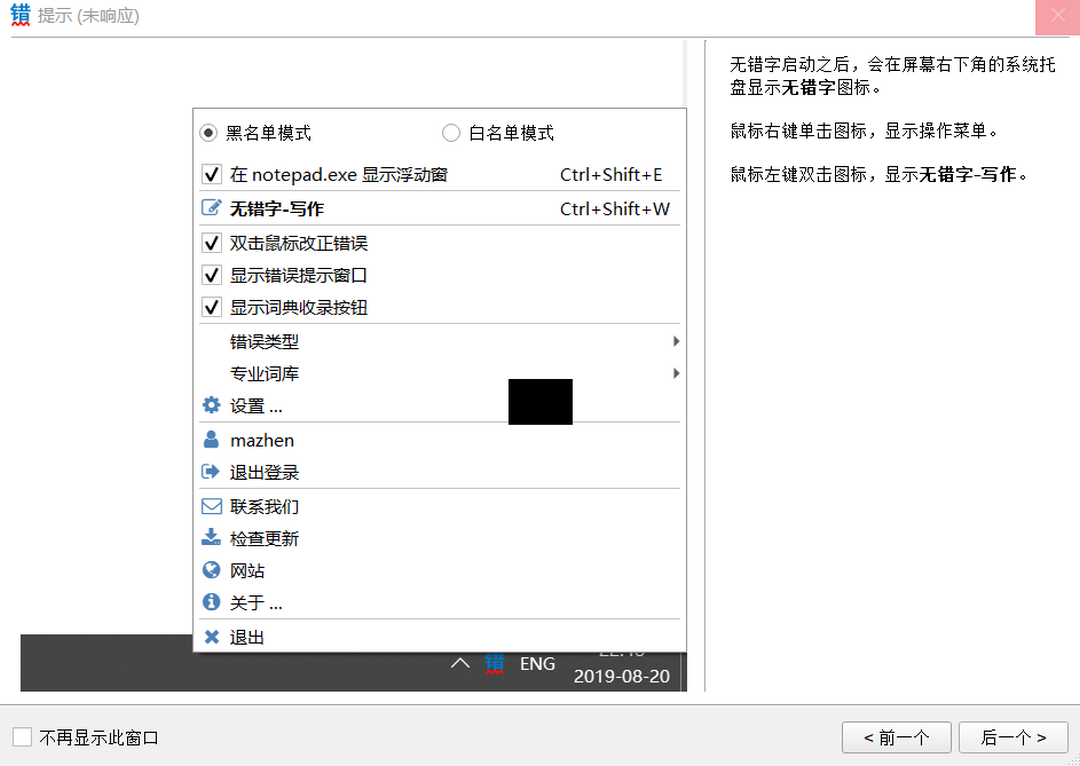The height and width of the screenshot is (766, 1080).
Task: Click the 错 tray icon in taskbar
Action: coord(494,663)
